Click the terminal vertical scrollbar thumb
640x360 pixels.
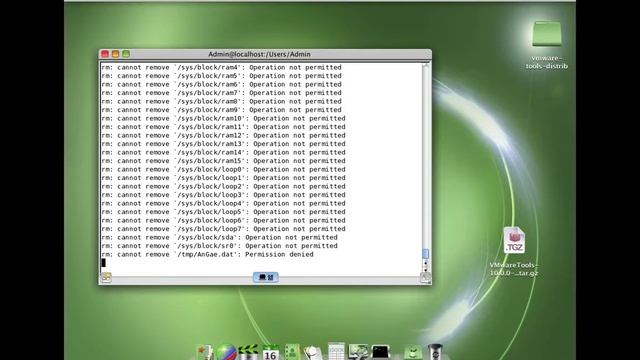[425, 253]
